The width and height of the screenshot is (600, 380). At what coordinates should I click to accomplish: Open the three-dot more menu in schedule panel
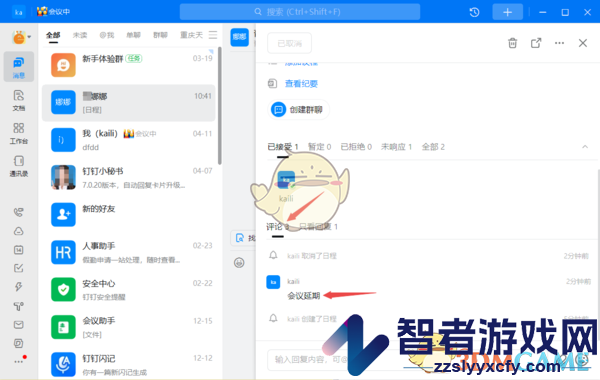point(559,43)
